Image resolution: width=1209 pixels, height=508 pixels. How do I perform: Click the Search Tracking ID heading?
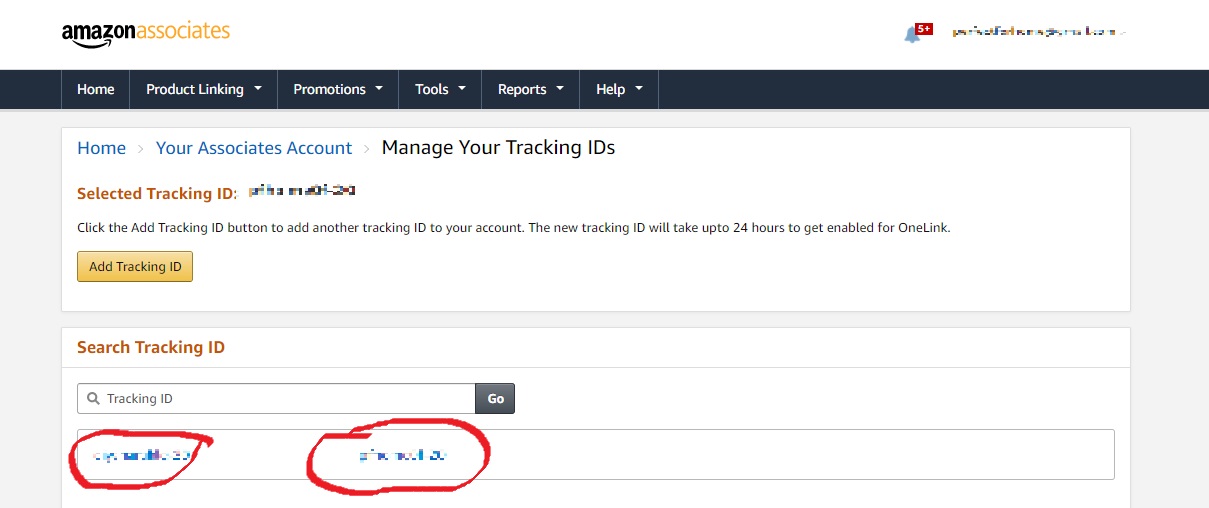click(x=151, y=347)
